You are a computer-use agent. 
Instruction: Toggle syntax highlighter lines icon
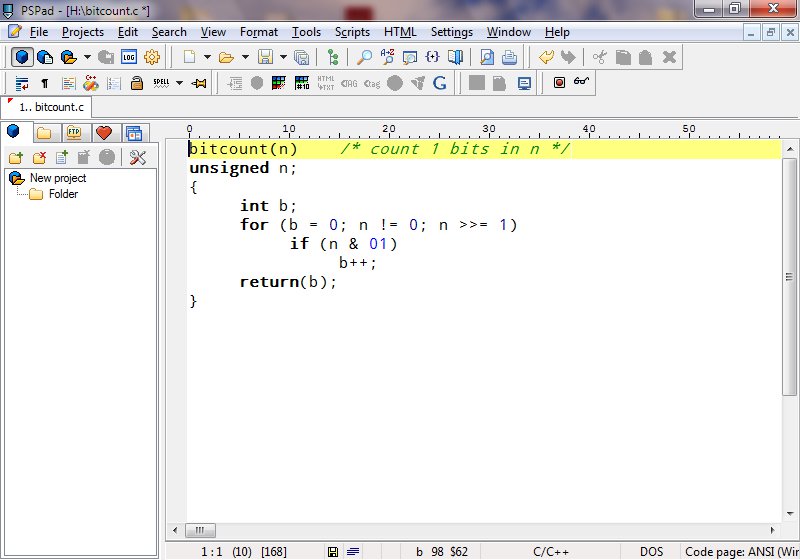68,83
